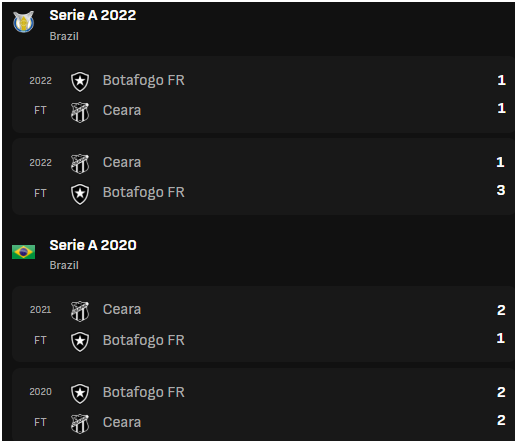
Task: Click the 2021 date label of Ceara match
Action: 41,310
